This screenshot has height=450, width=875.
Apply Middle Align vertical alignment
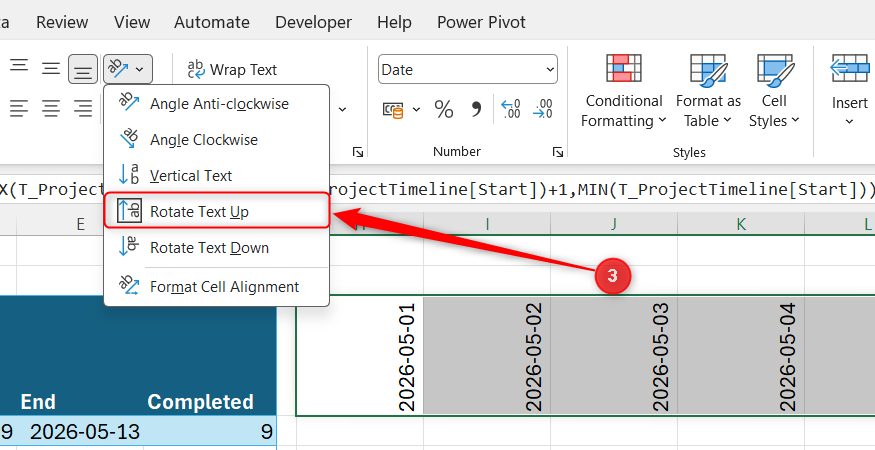[x=51, y=69]
